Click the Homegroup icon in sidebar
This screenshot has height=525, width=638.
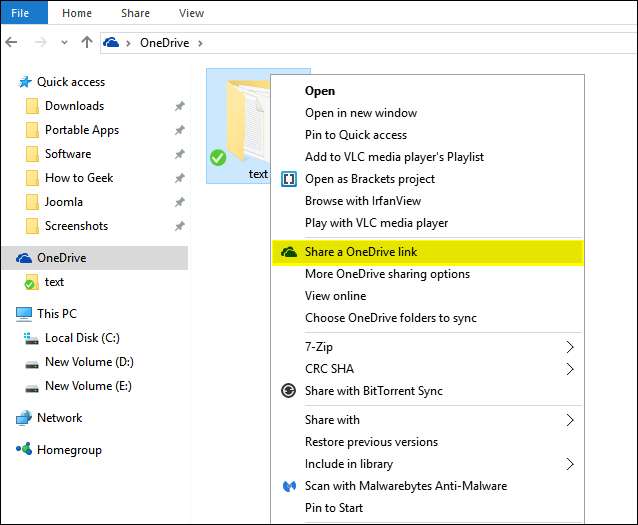click(x=24, y=450)
